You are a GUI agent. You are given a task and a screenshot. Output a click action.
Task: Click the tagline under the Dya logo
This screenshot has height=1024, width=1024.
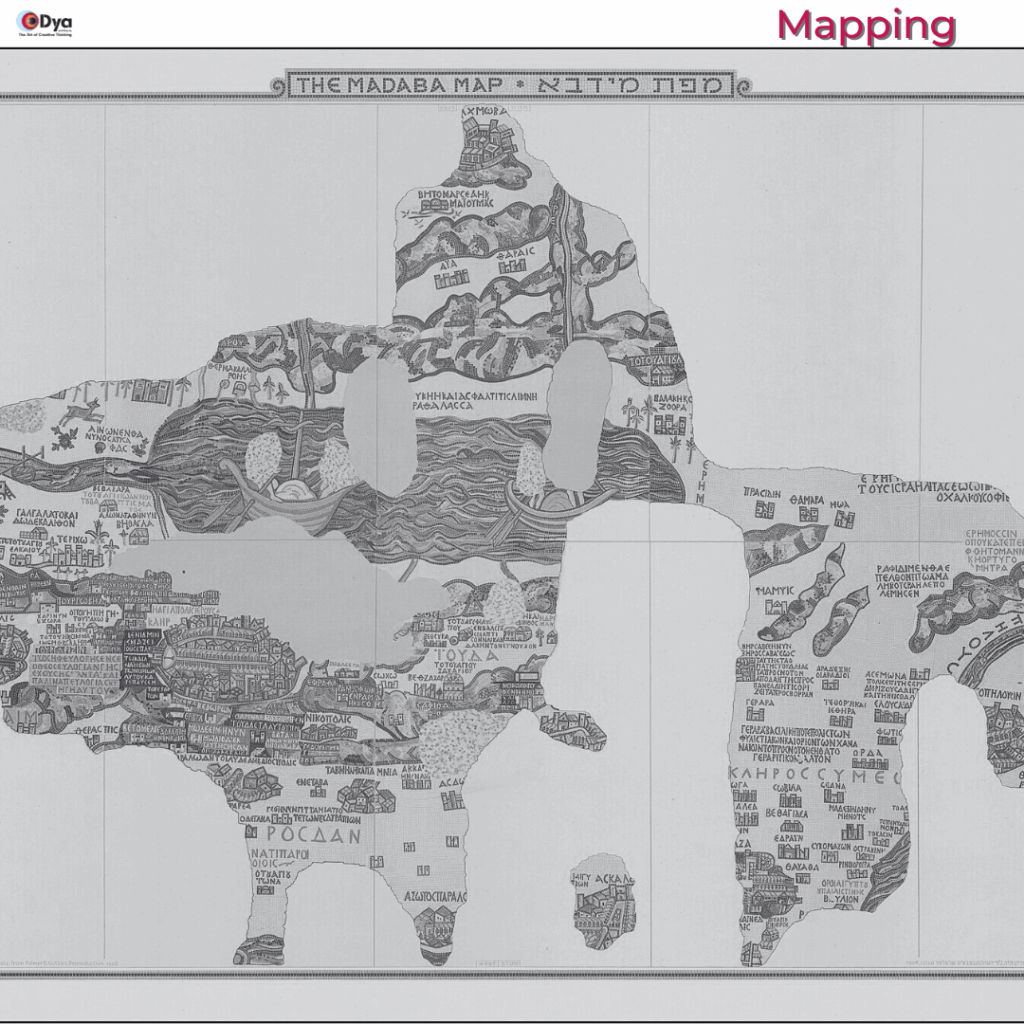point(44,32)
